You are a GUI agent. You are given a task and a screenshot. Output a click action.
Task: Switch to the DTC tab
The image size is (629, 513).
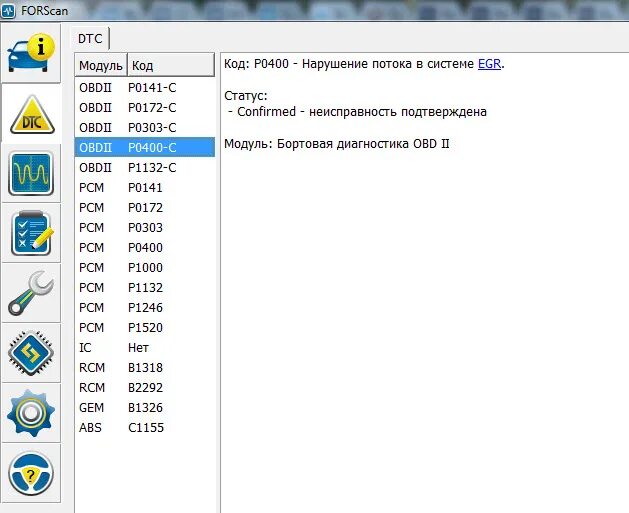tap(90, 39)
